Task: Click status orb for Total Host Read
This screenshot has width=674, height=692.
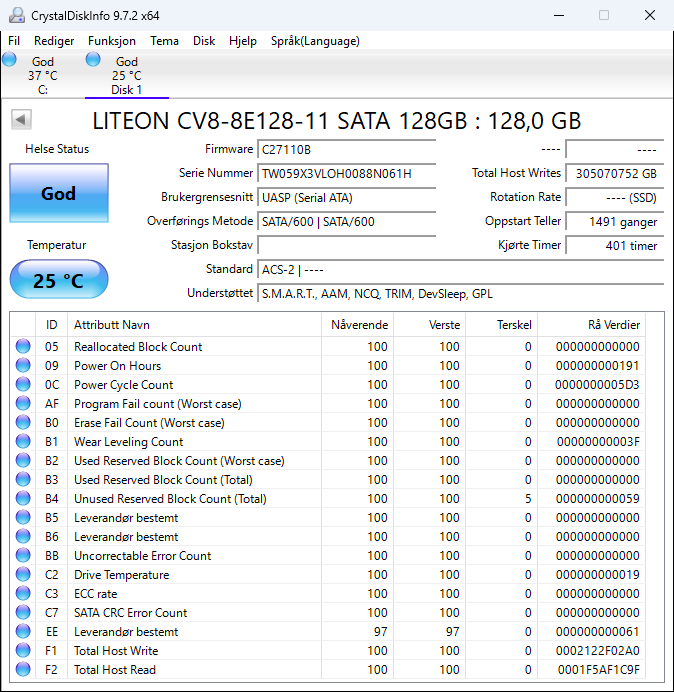Action: [23, 669]
